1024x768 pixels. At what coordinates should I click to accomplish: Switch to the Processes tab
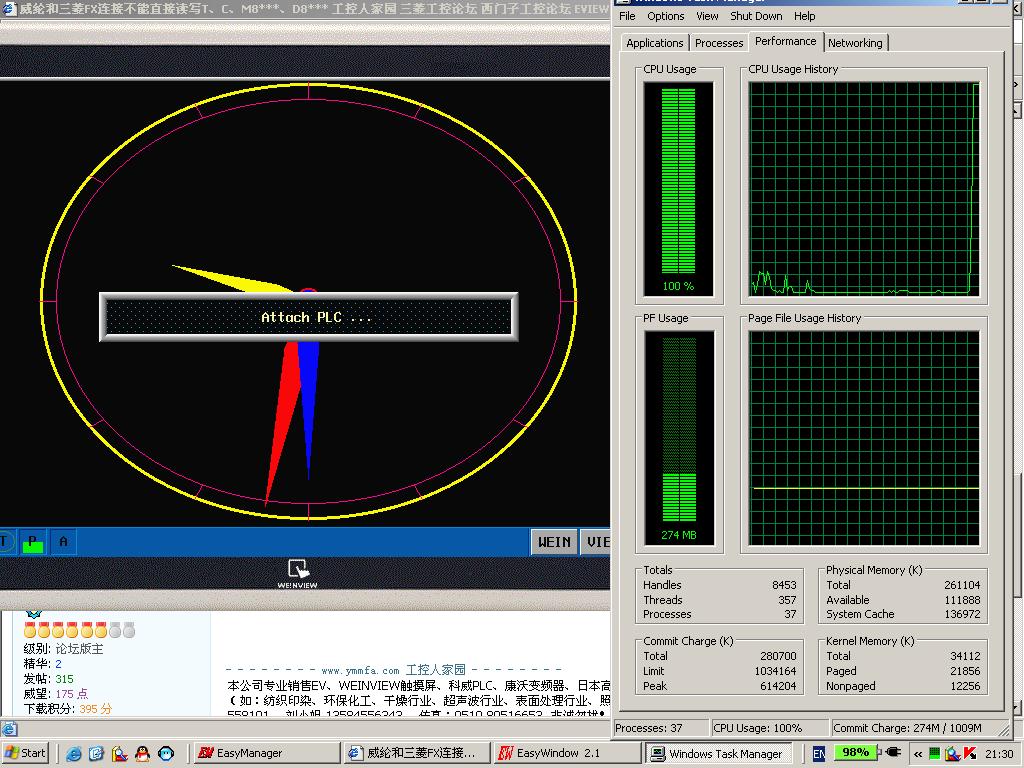coord(719,43)
